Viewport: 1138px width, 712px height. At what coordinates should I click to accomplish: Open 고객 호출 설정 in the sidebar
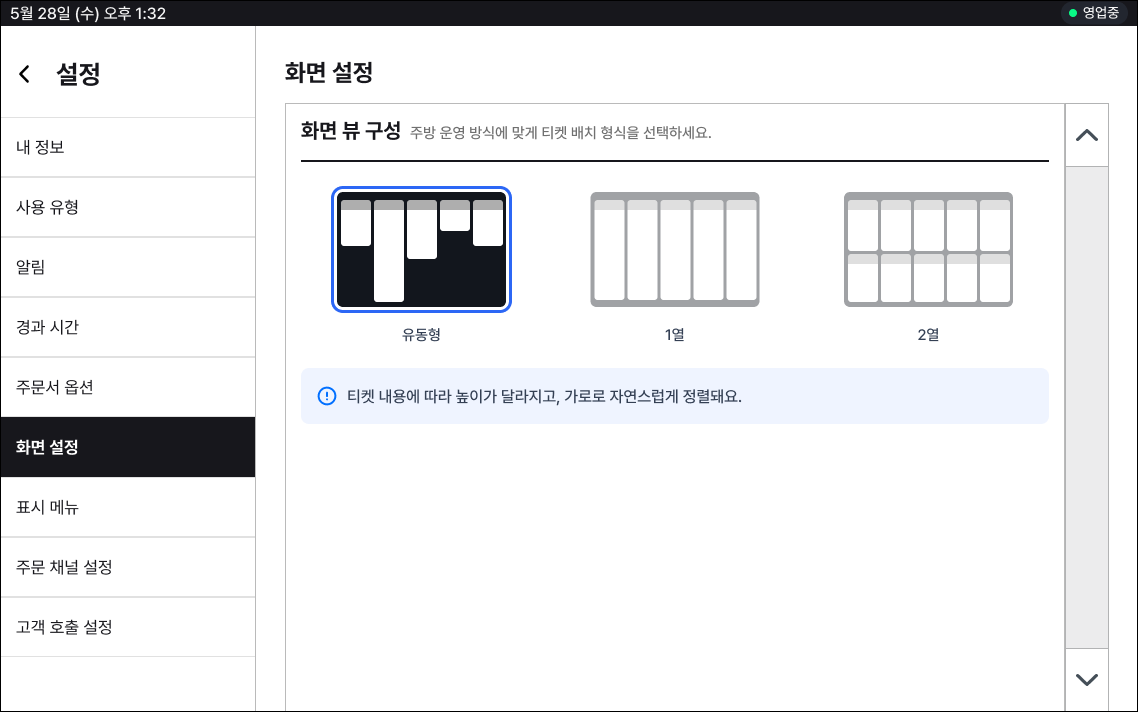pos(128,628)
